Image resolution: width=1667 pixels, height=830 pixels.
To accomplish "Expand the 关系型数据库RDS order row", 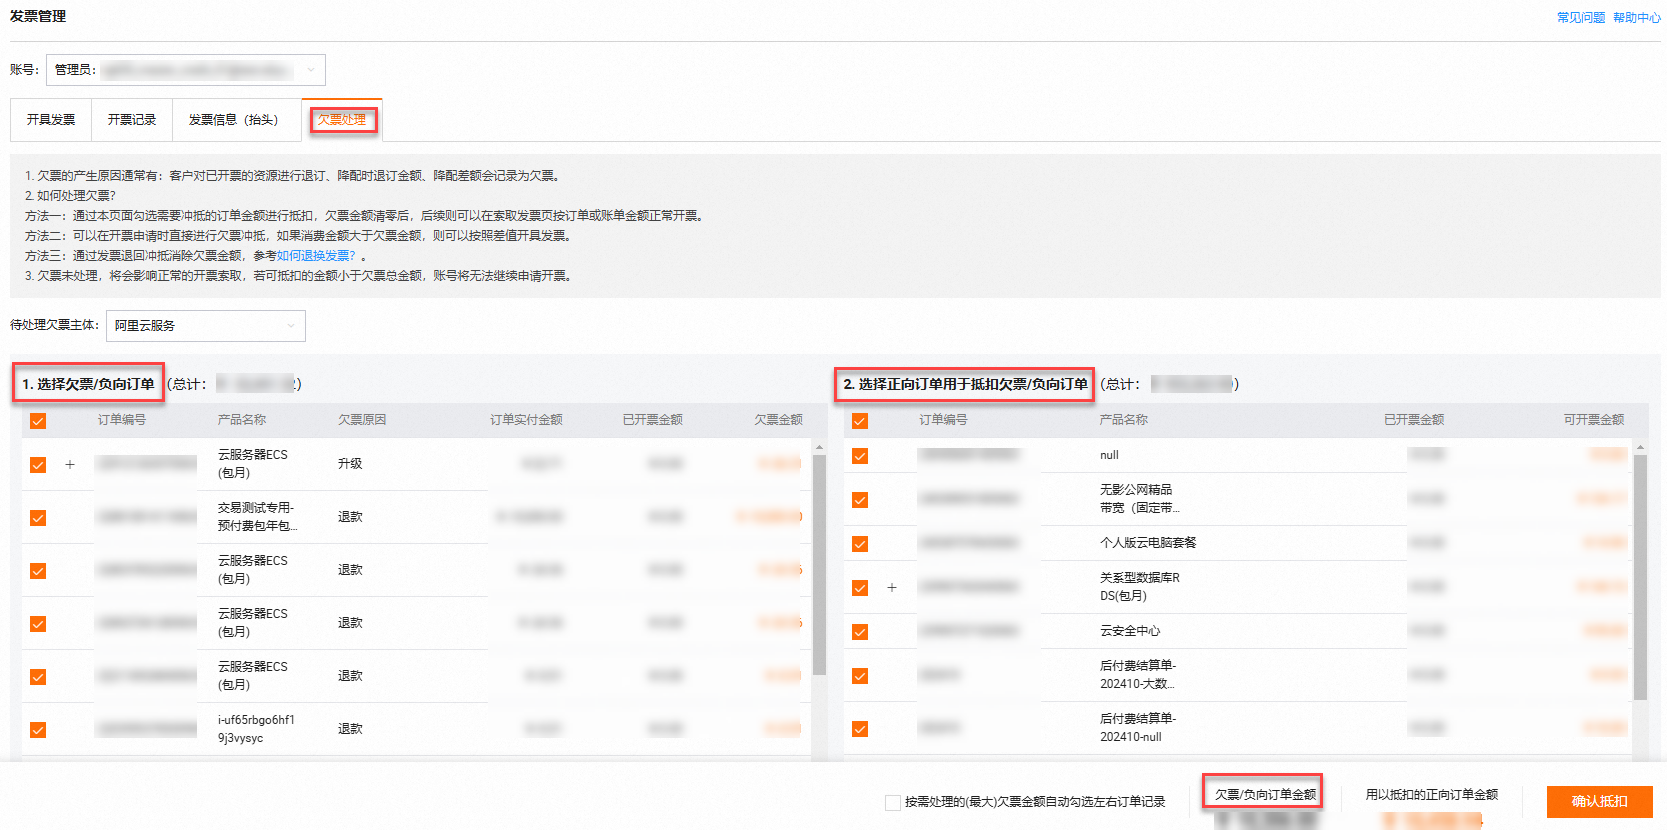I will (892, 587).
